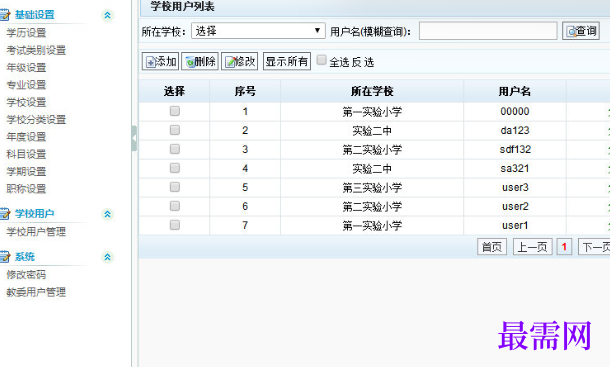Open 学校分类设置 in the sidebar
Screen dimensions: 610x367
pos(36,119)
